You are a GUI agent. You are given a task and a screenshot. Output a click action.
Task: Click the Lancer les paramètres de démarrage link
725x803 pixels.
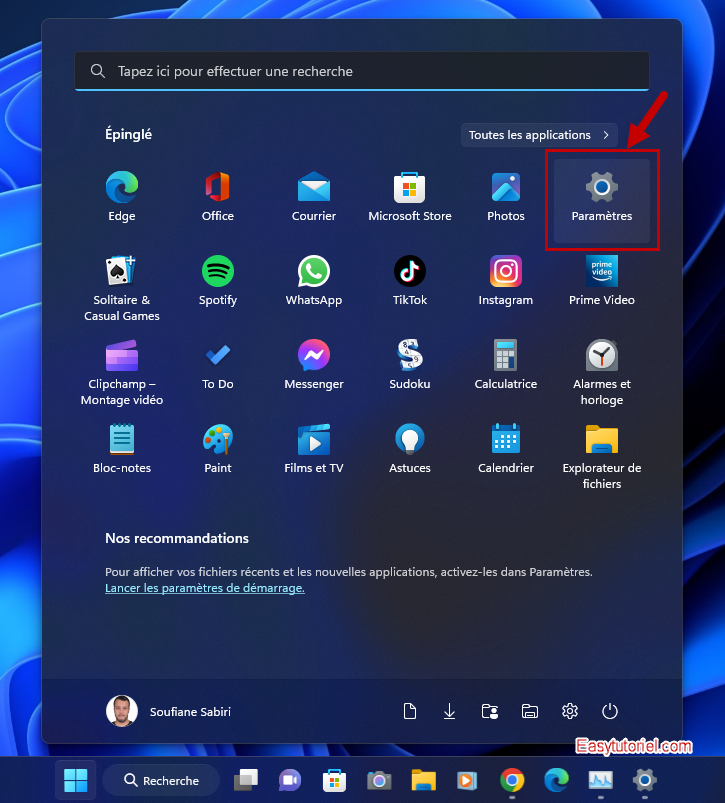[204, 588]
